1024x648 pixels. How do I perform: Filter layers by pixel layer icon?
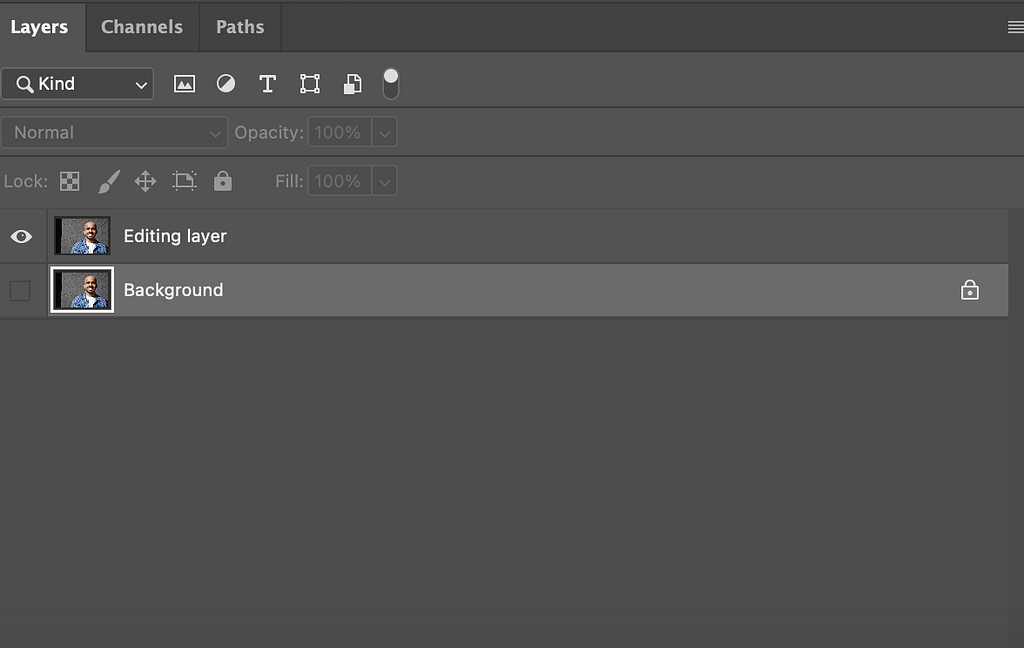pyautogui.click(x=184, y=84)
